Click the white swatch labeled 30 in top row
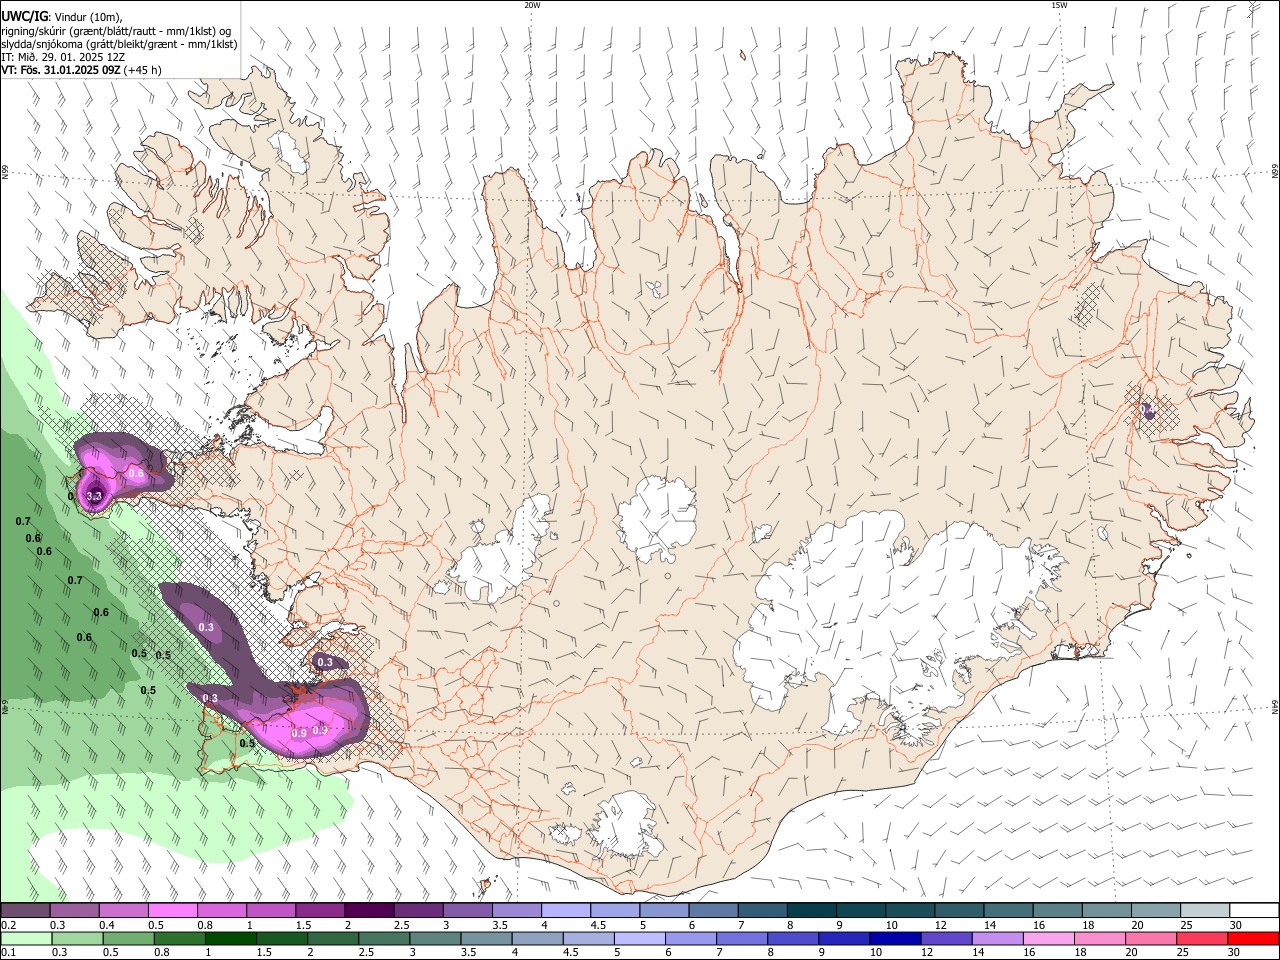 click(x=1254, y=911)
